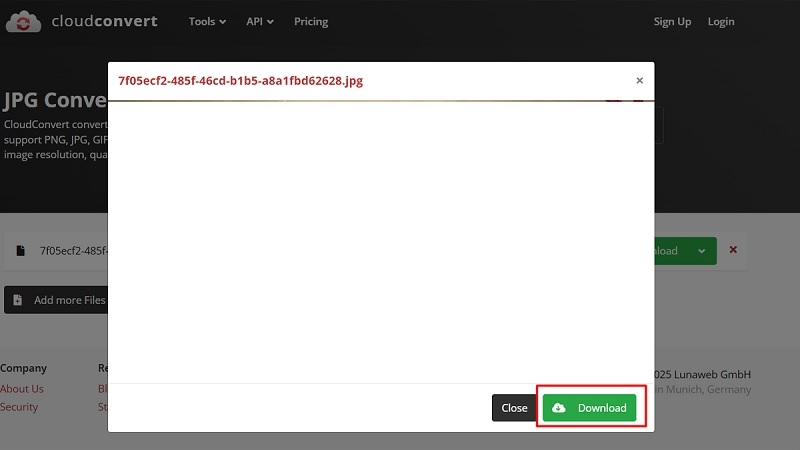Go to the Login page

(x=721, y=21)
